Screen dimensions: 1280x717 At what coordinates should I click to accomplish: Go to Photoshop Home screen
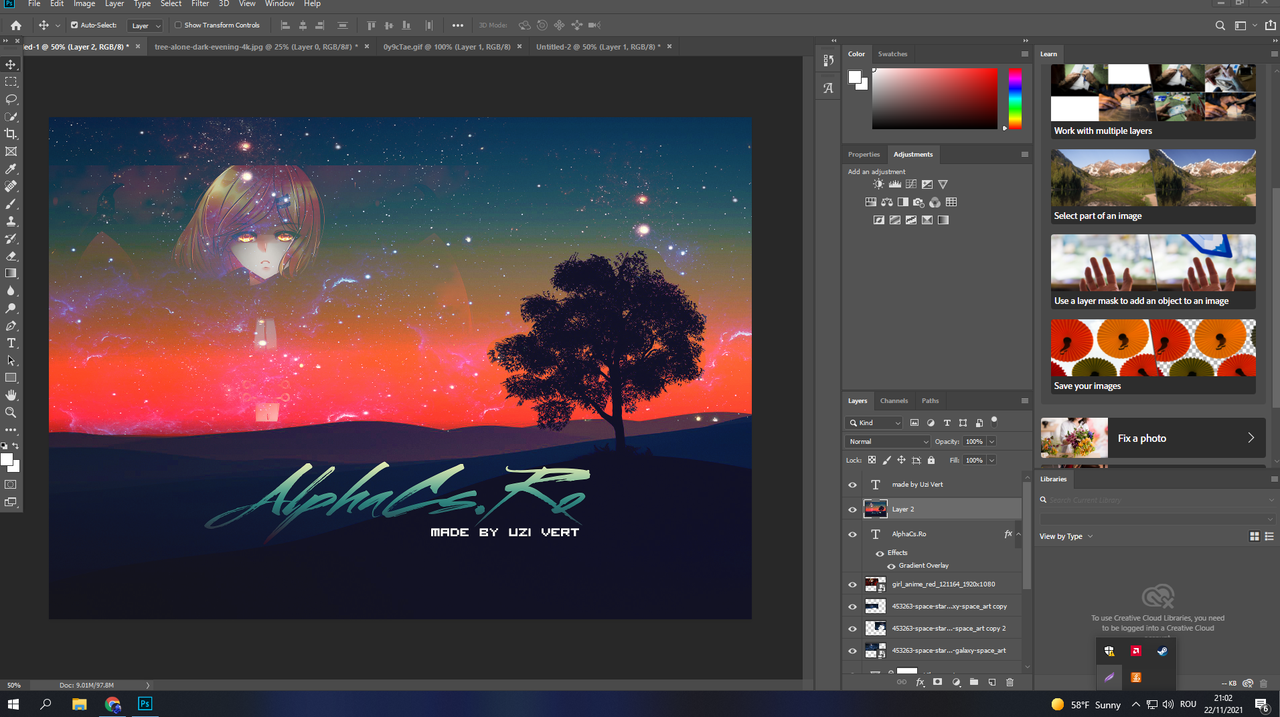(x=15, y=25)
